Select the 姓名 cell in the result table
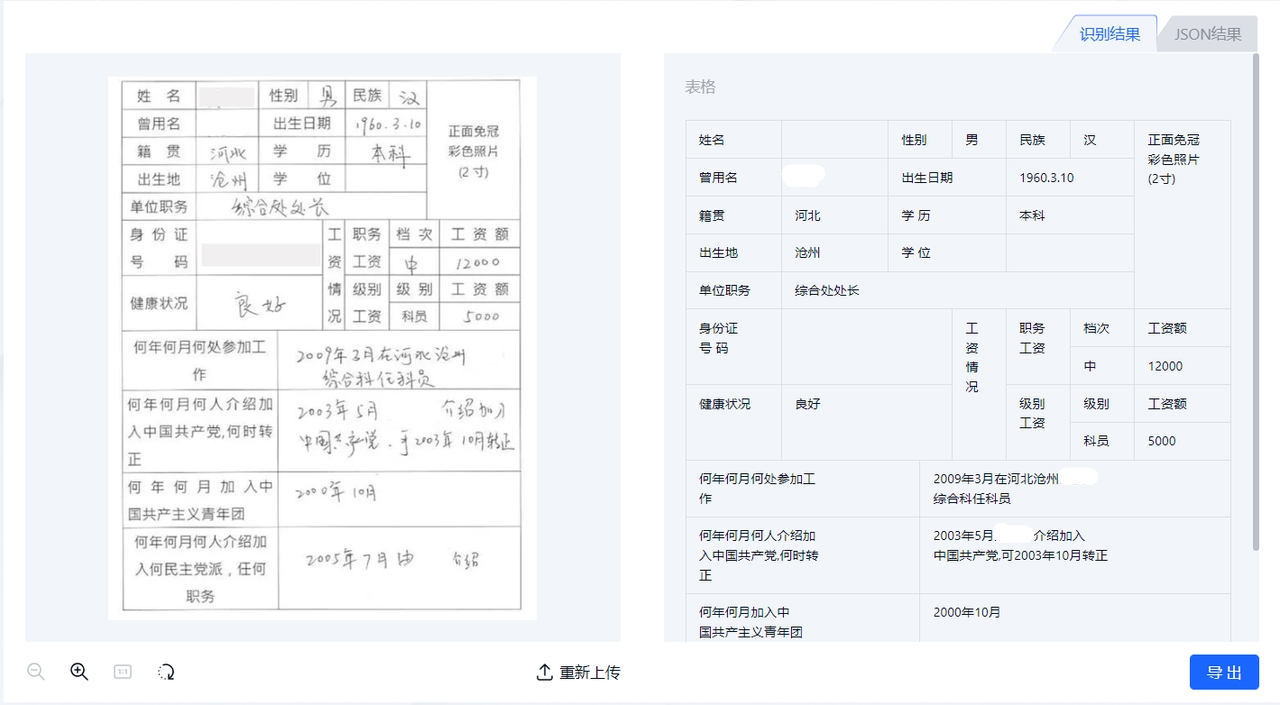The height and width of the screenshot is (705, 1280). coord(733,139)
